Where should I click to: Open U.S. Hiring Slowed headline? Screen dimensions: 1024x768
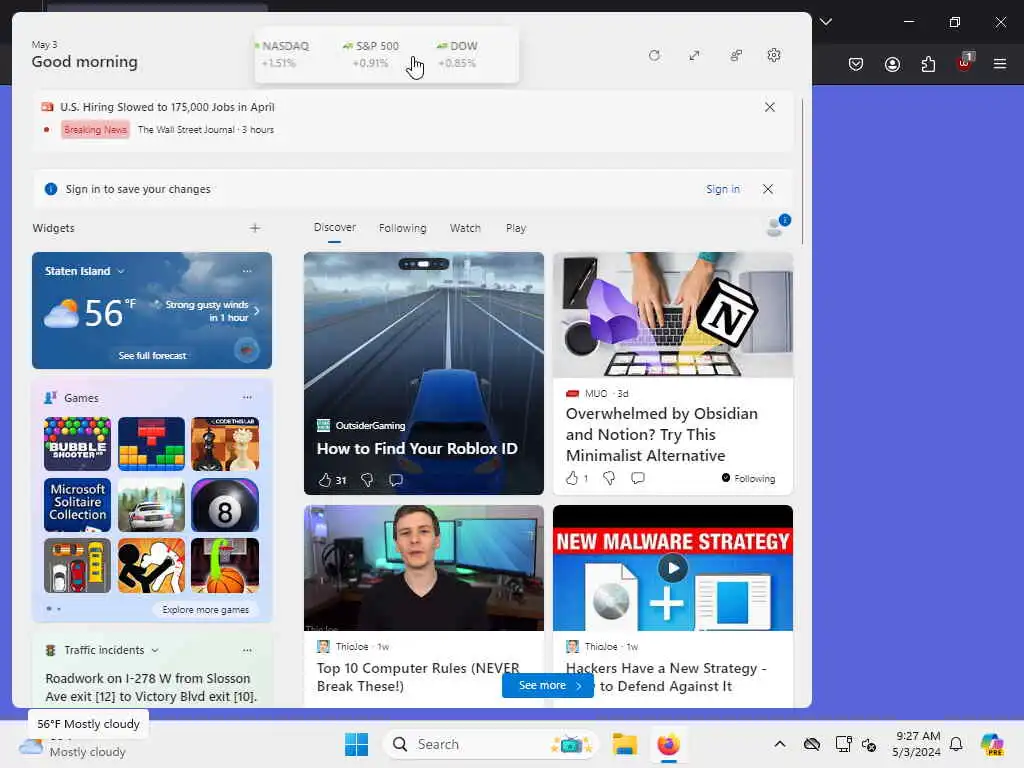(x=167, y=107)
